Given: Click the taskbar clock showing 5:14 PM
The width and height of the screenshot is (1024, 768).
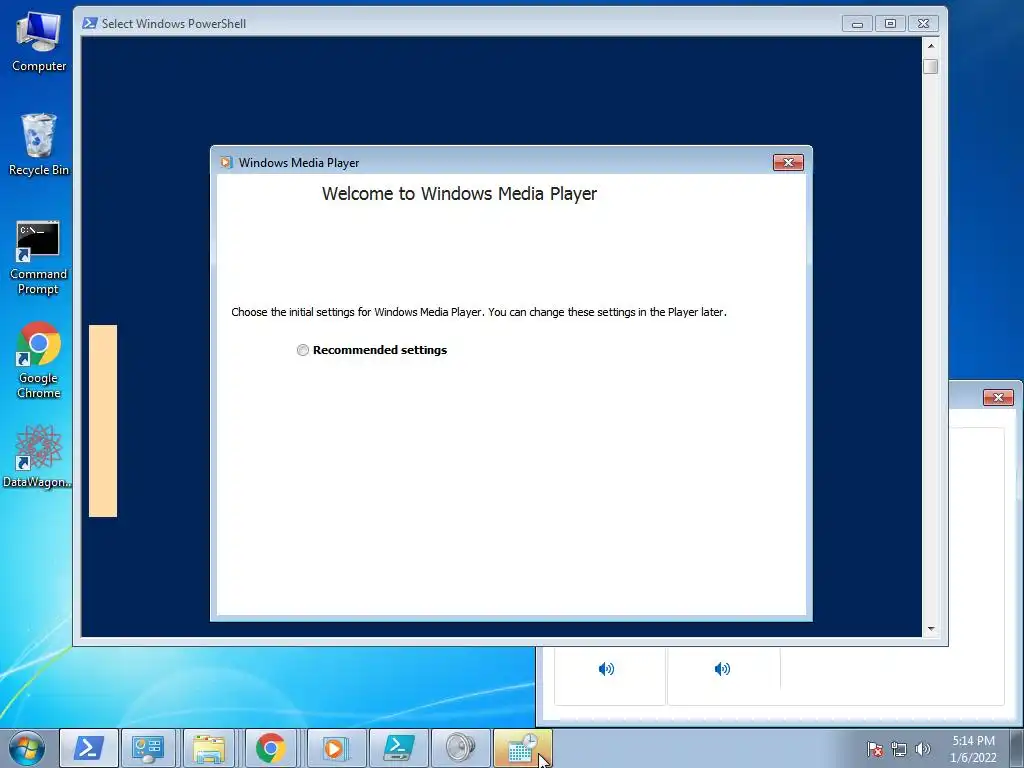Looking at the screenshot, I should coord(973,749).
